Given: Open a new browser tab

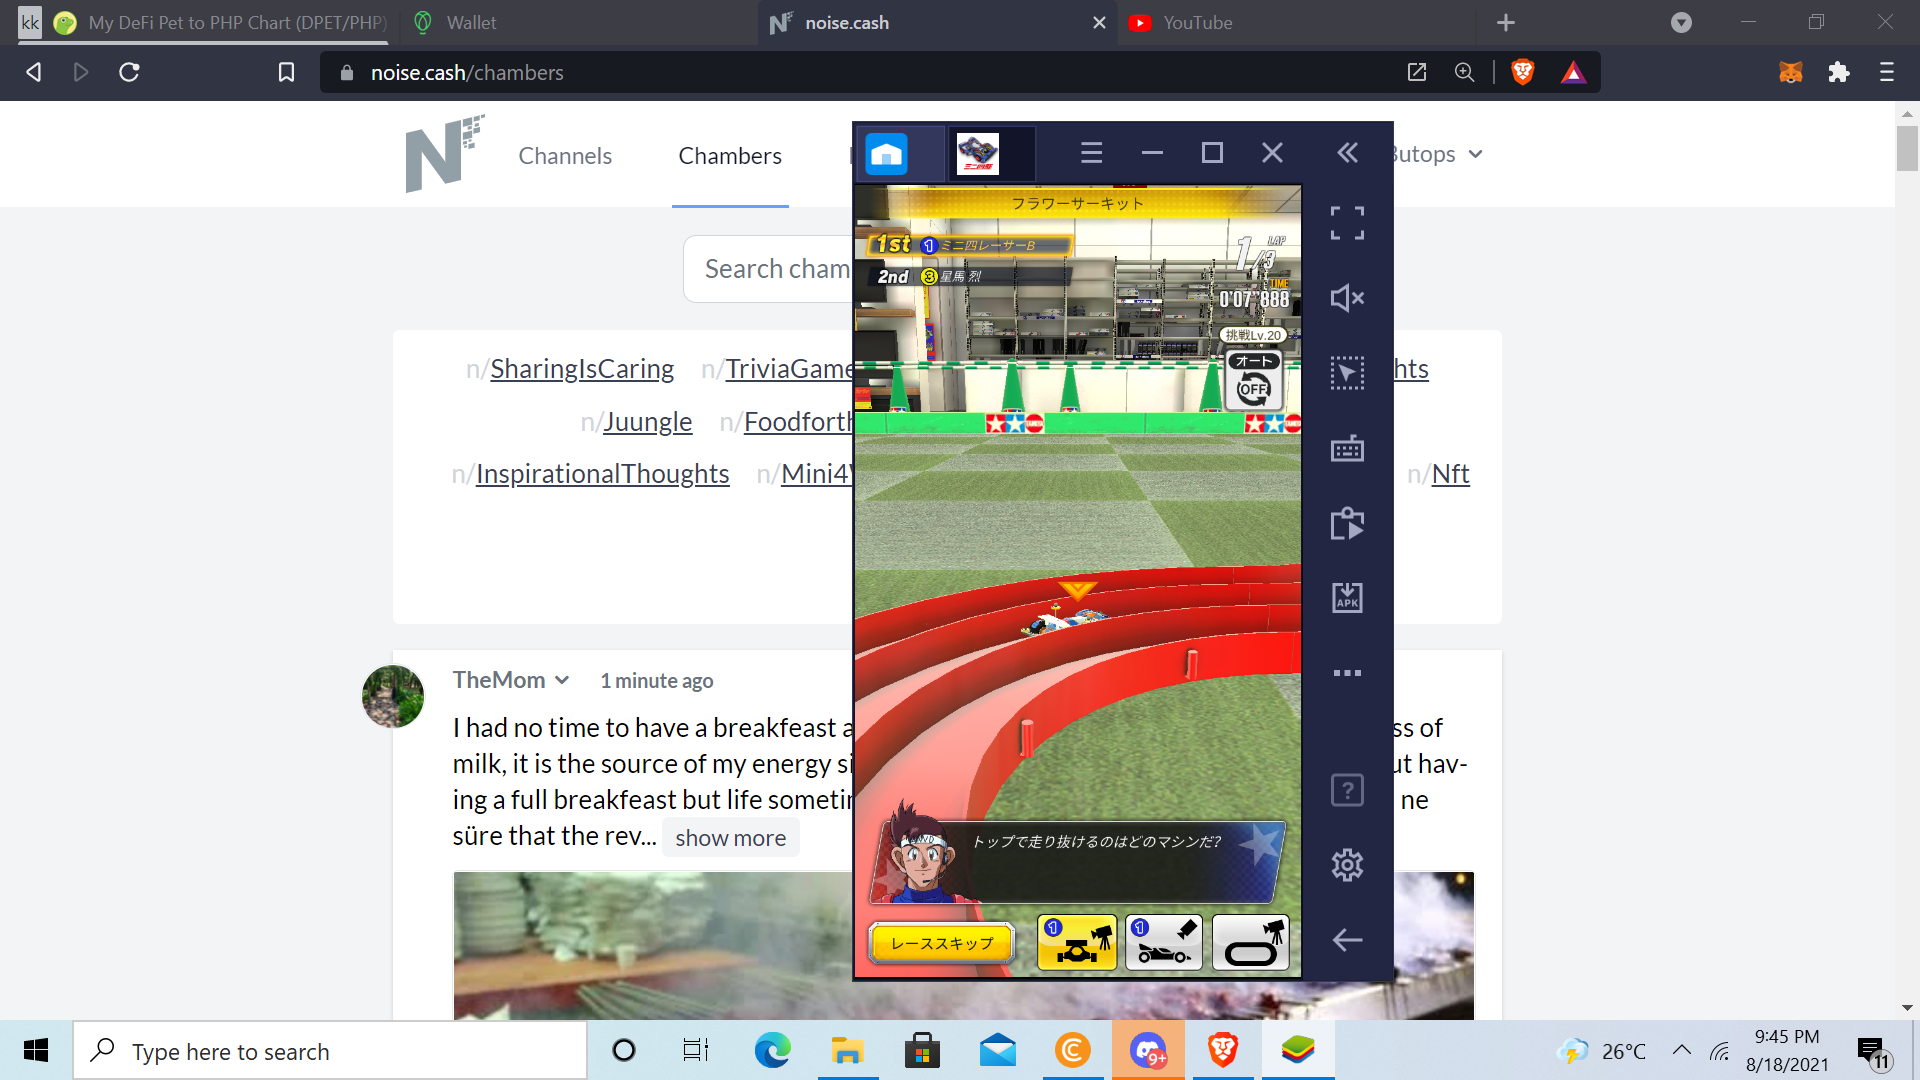Looking at the screenshot, I should [1506, 22].
